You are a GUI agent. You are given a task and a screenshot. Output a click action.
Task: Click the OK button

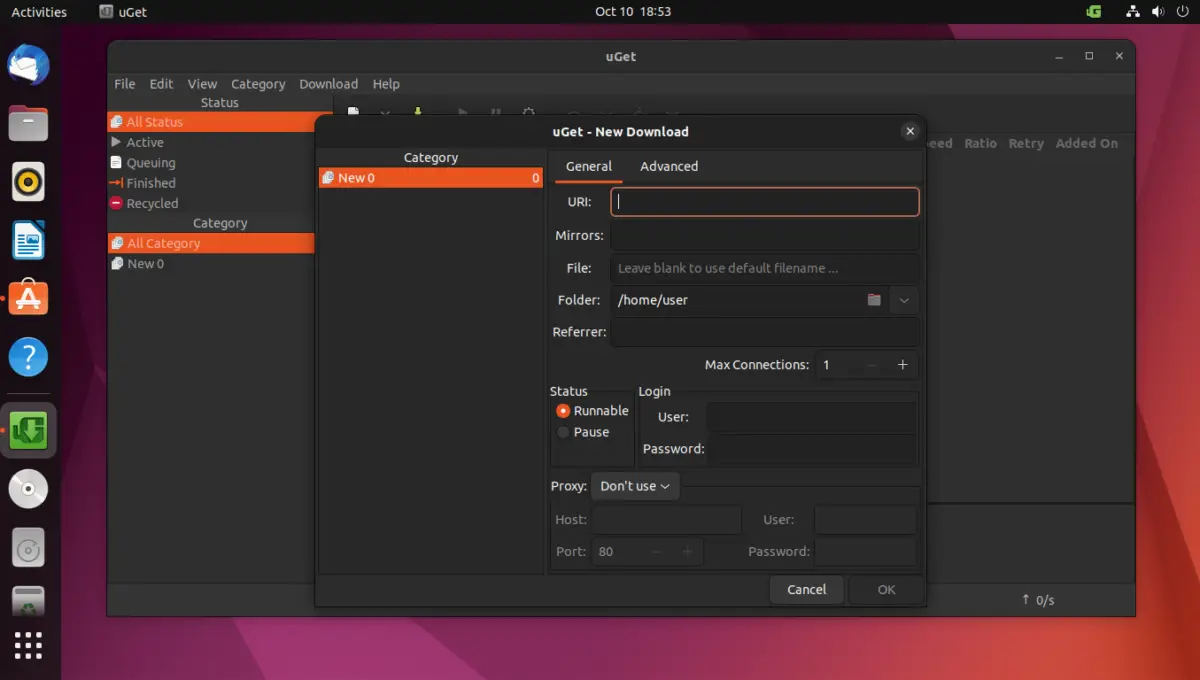click(886, 590)
